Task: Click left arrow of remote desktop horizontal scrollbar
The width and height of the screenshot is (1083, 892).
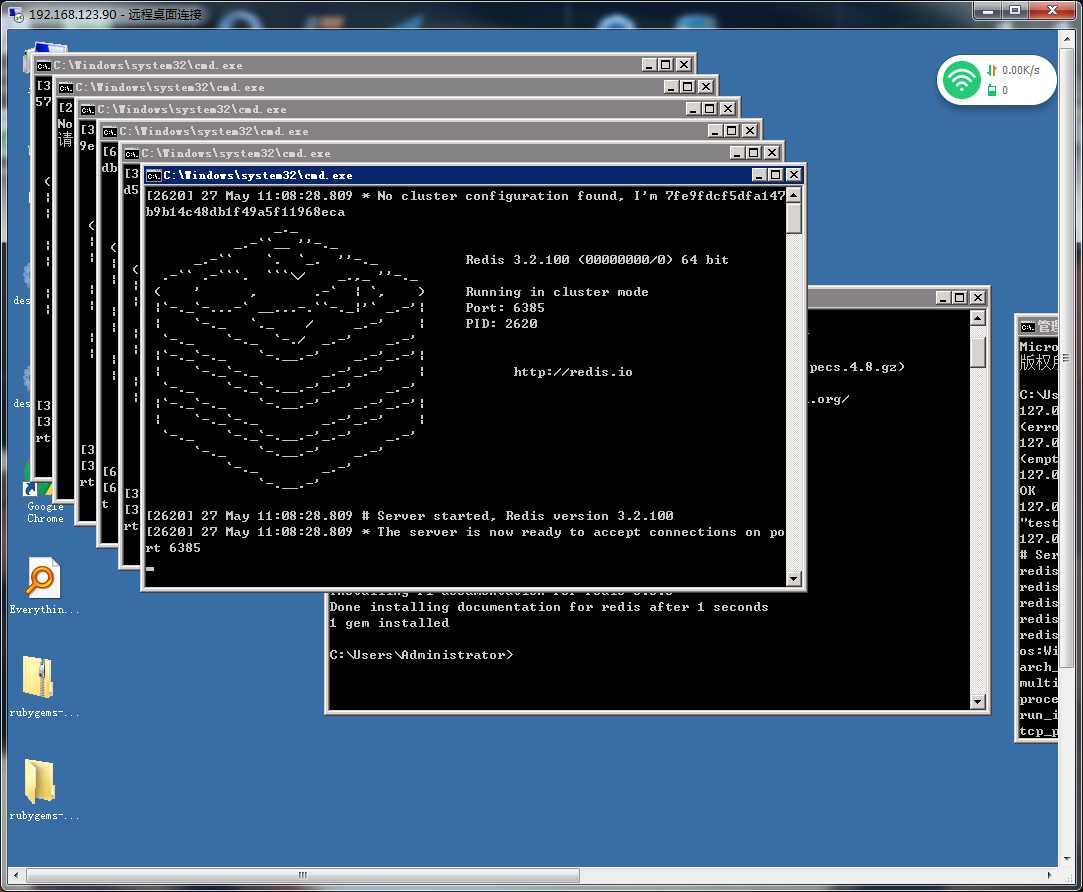Action: [16, 875]
